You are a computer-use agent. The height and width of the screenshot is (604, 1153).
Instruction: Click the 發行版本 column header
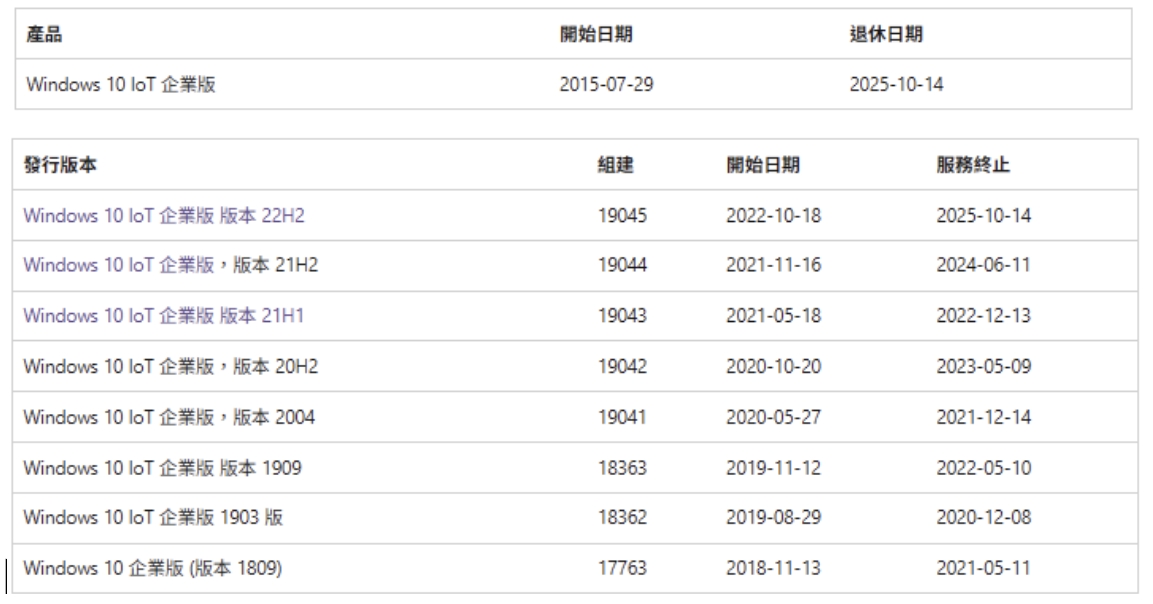coord(54,165)
